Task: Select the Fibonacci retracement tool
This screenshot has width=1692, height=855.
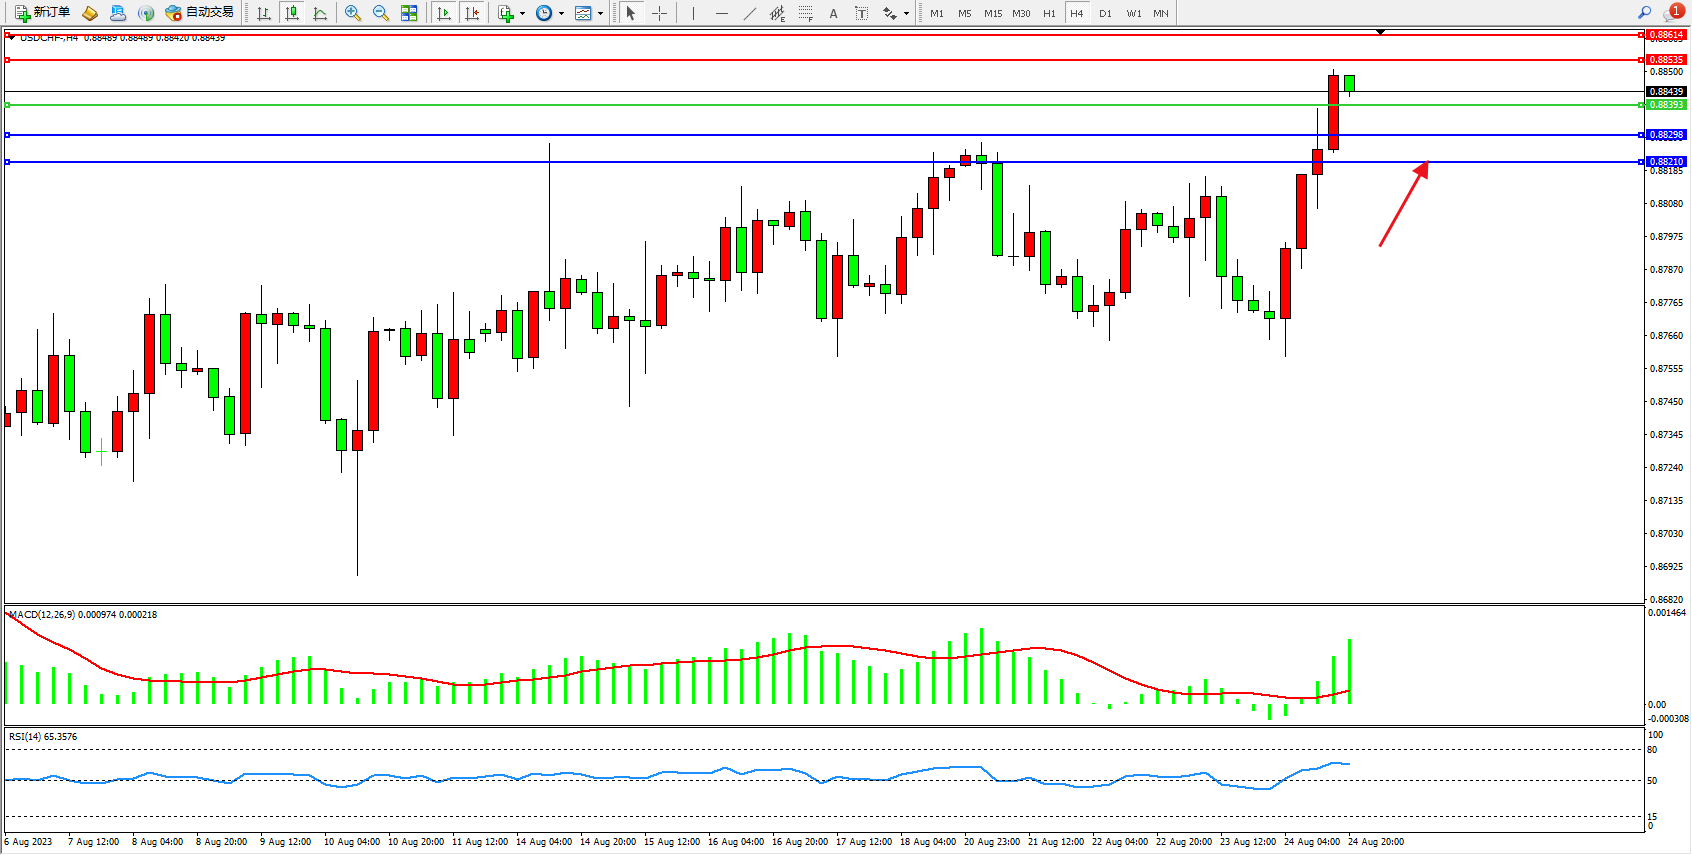Action: (x=805, y=13)
